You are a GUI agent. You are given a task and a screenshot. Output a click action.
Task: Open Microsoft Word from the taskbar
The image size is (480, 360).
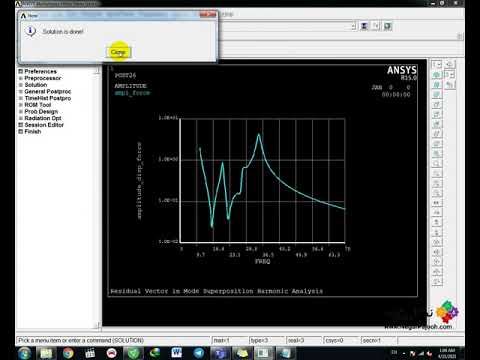(177, 353)
